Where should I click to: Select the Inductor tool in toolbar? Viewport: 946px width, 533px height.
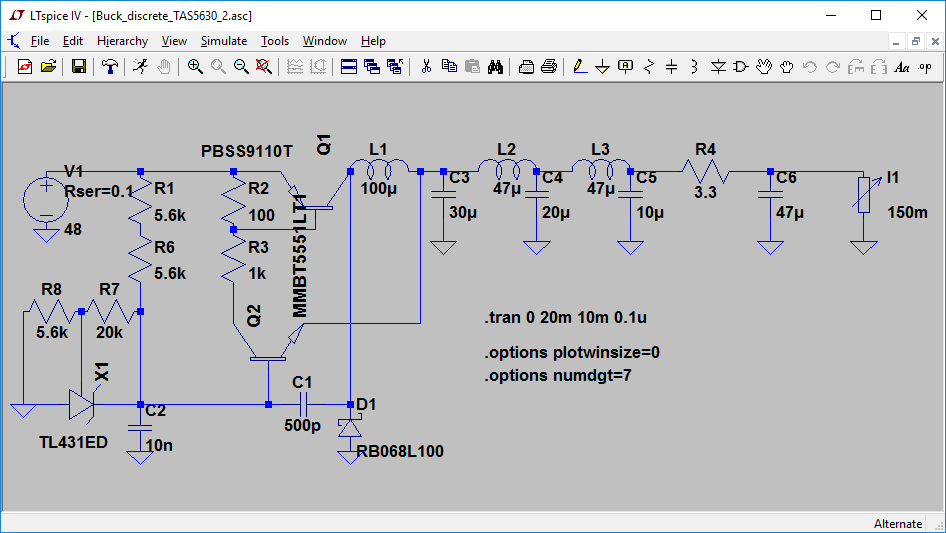[x=694, y=67]
